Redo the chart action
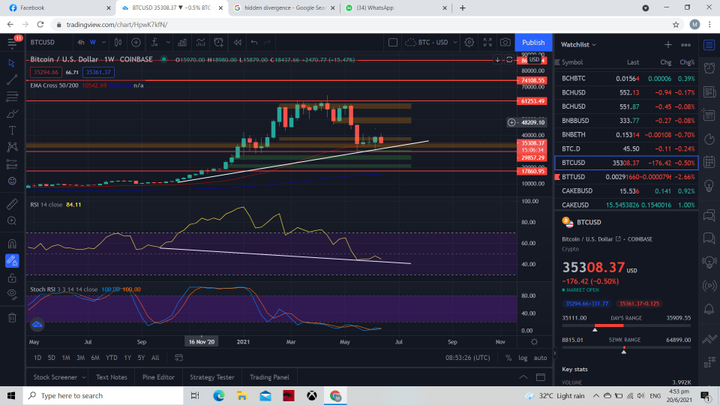 tap(267, 42)
